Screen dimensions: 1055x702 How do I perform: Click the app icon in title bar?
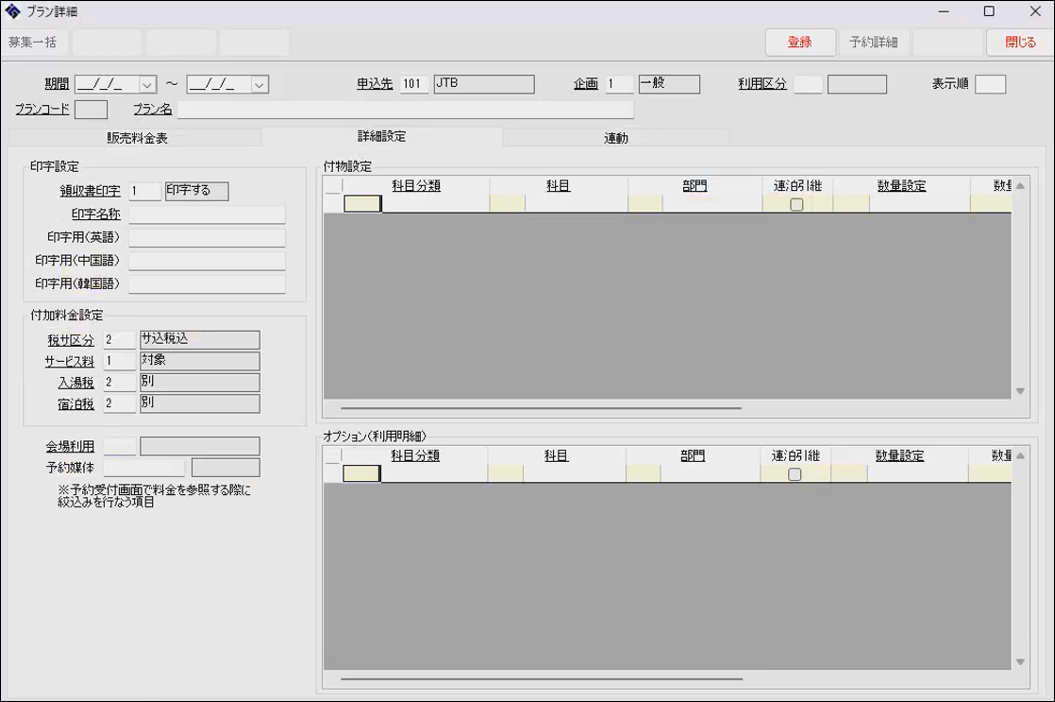click(13, 12)
